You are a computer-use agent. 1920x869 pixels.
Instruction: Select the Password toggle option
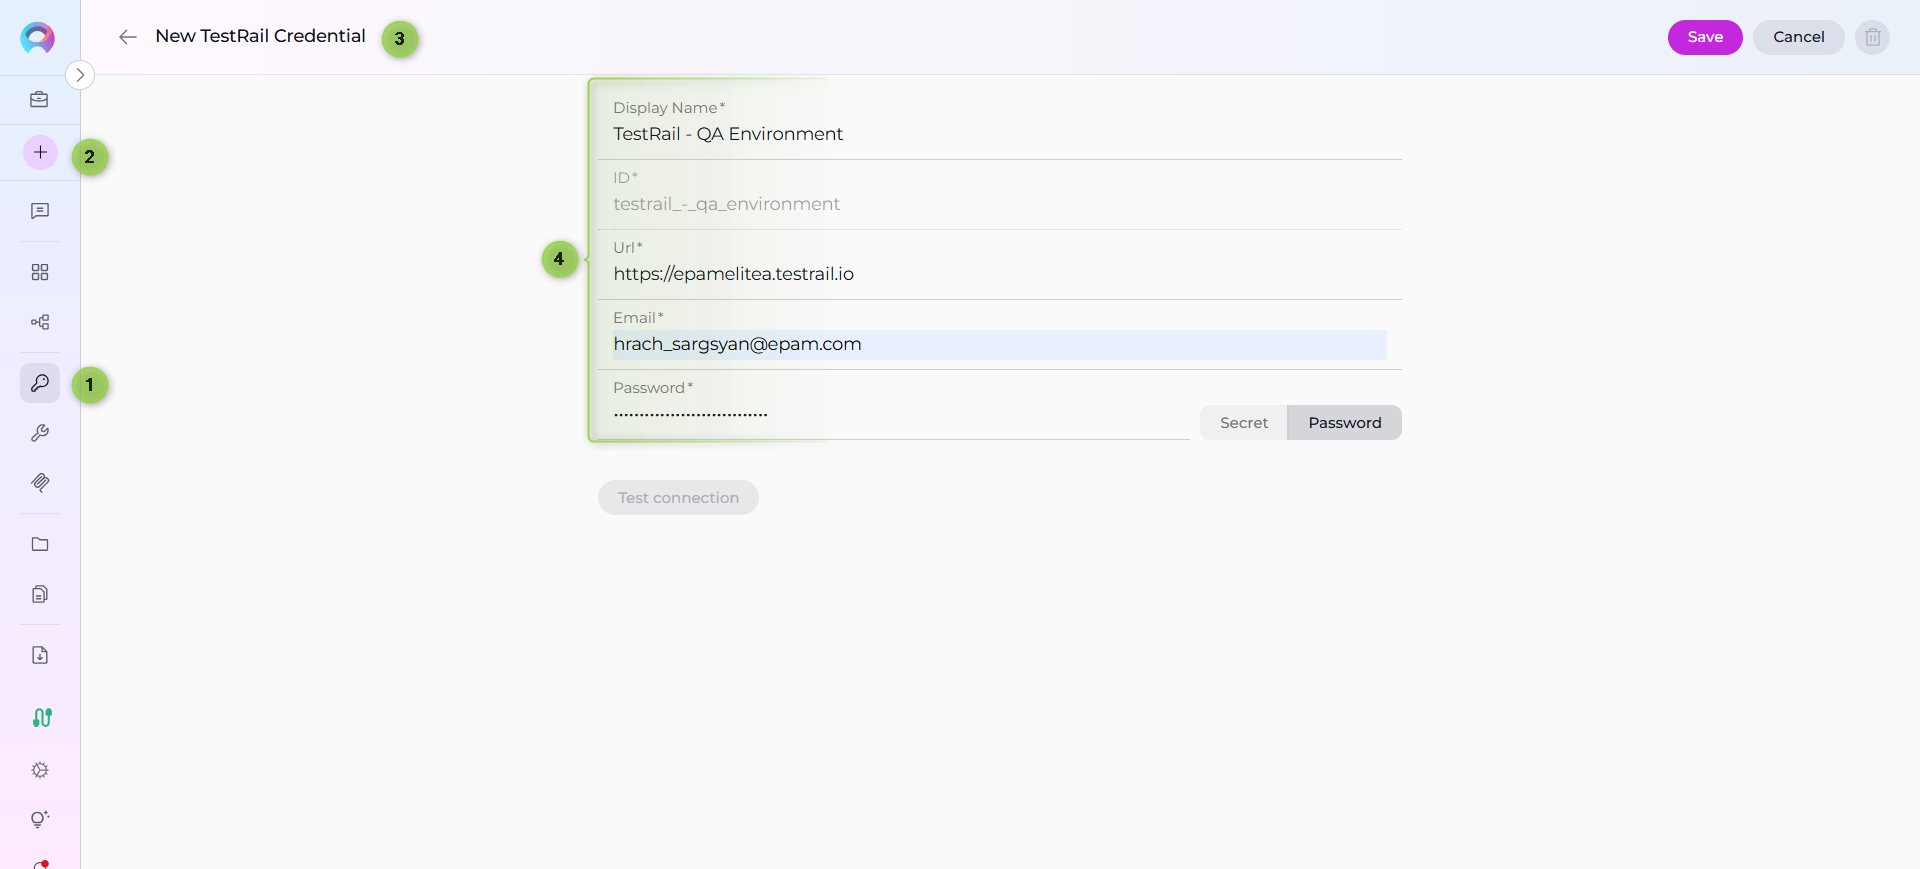(1344, 423)
